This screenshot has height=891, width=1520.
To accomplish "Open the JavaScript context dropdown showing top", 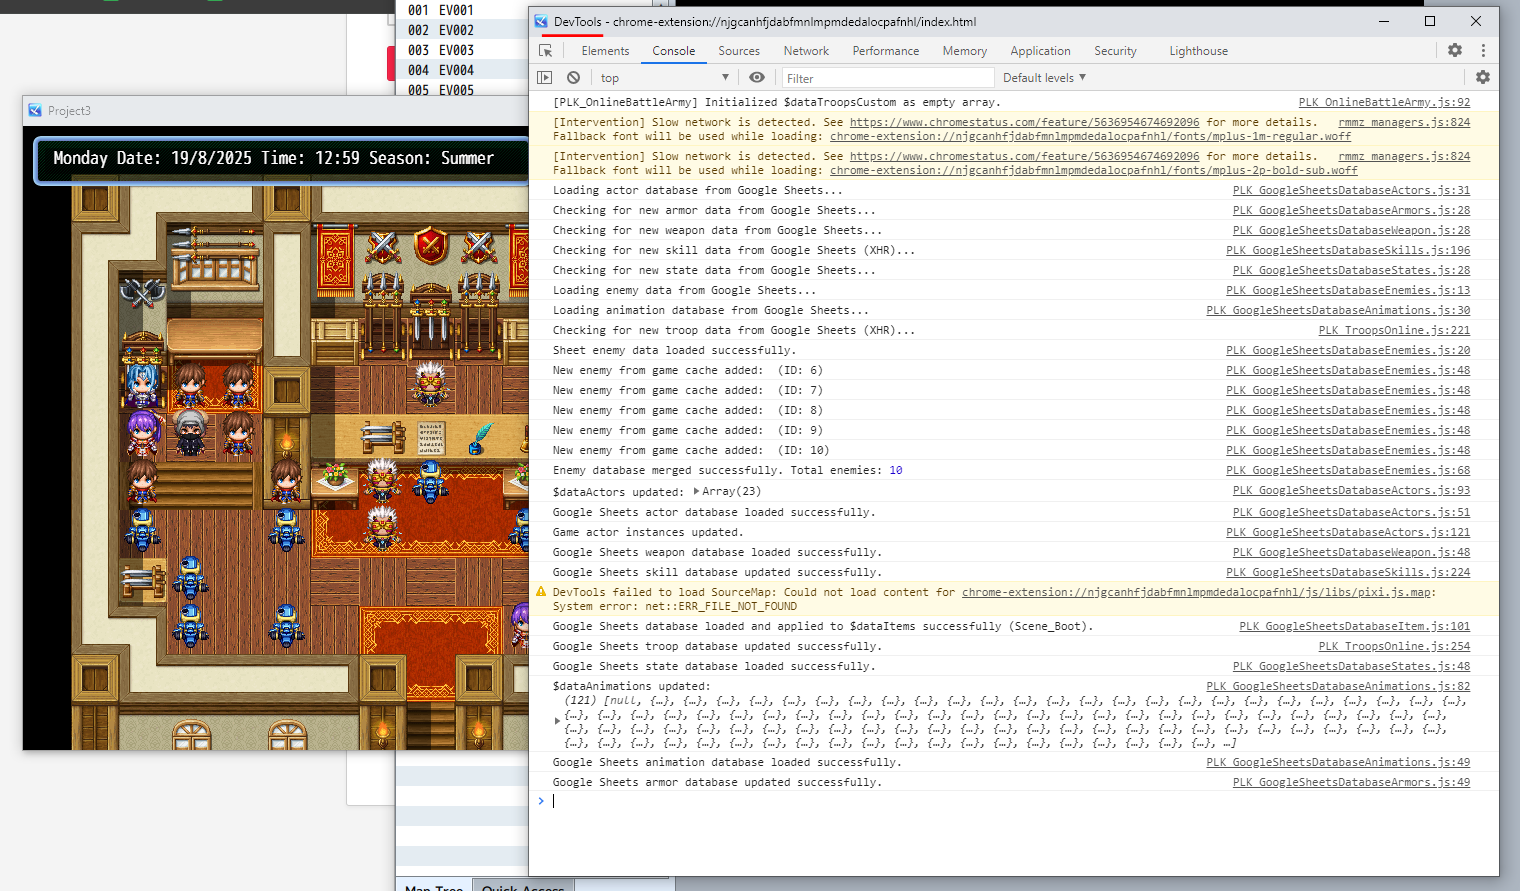I will (x=665, y=78).
